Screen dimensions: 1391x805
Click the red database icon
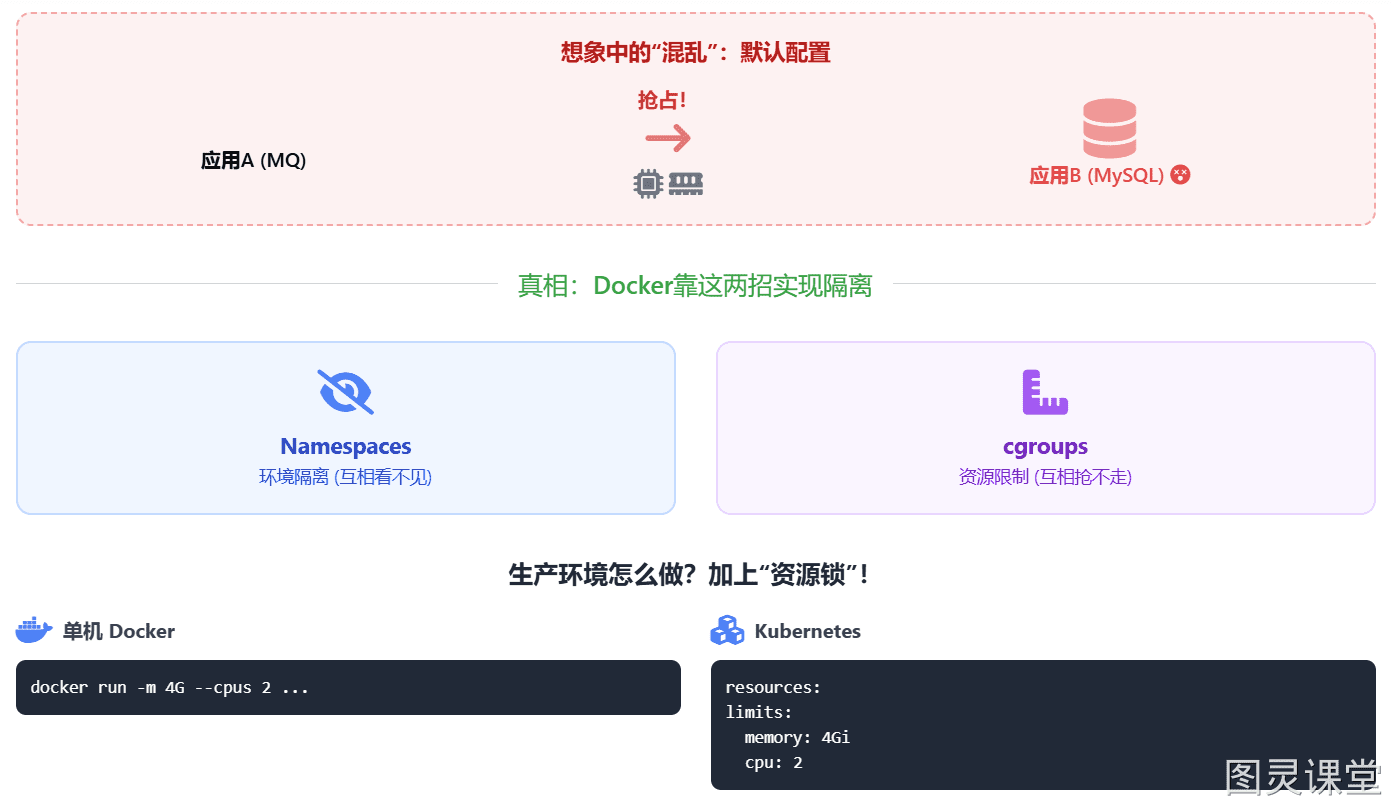coord(1109,128)
